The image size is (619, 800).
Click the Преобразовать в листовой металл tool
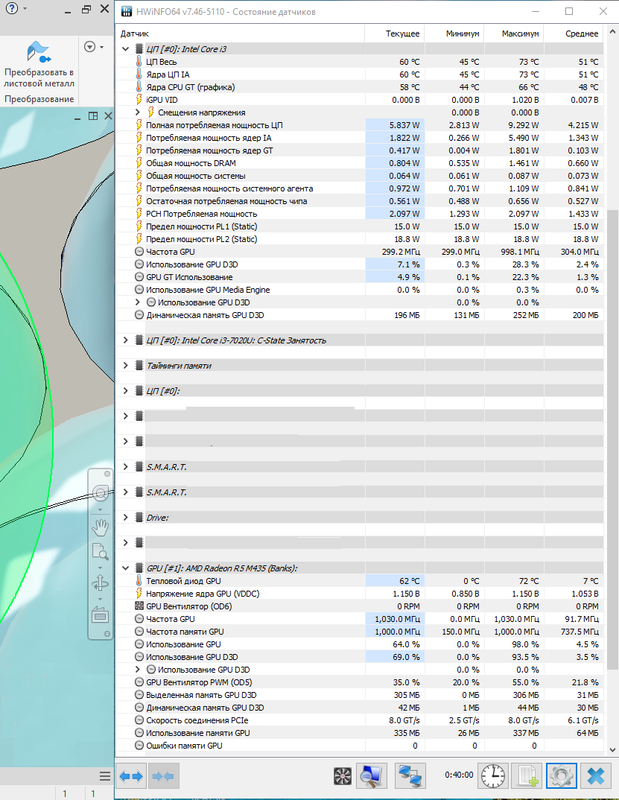click(39, 65)
